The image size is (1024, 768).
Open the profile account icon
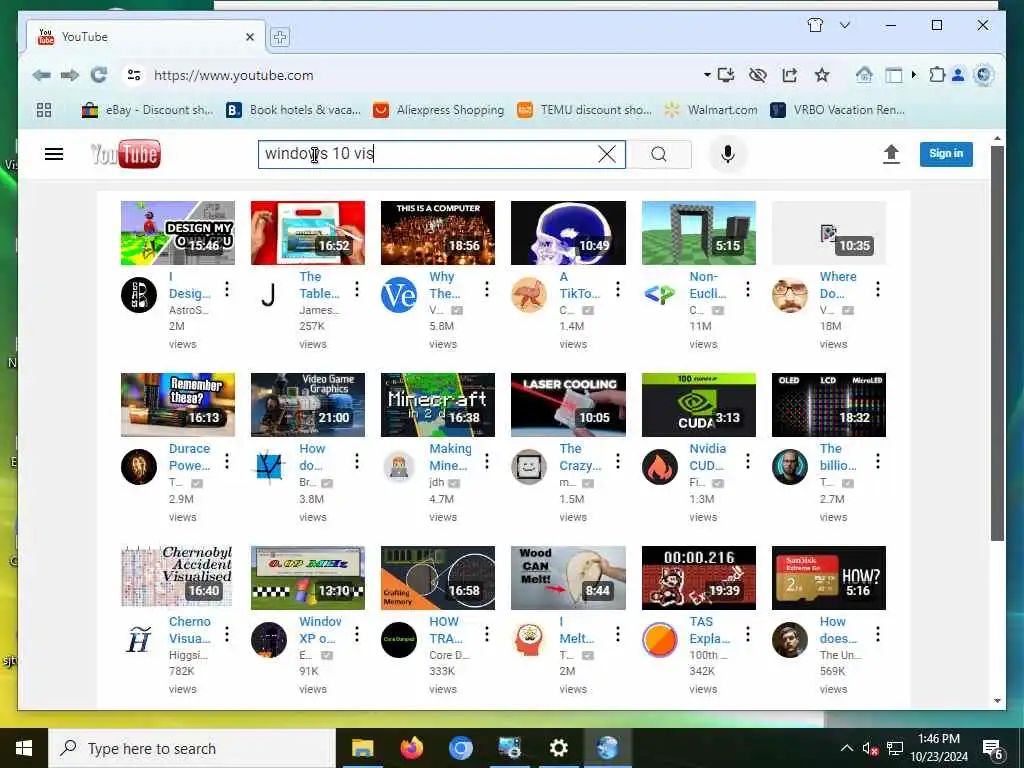958,75
